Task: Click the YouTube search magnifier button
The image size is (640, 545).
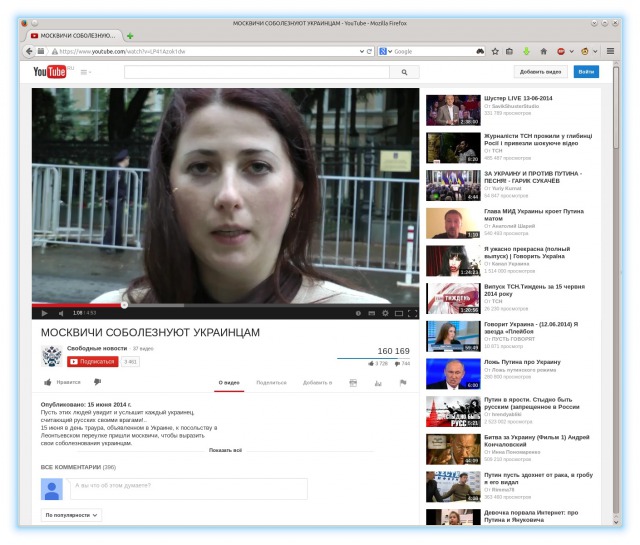Action: (404, 72)
